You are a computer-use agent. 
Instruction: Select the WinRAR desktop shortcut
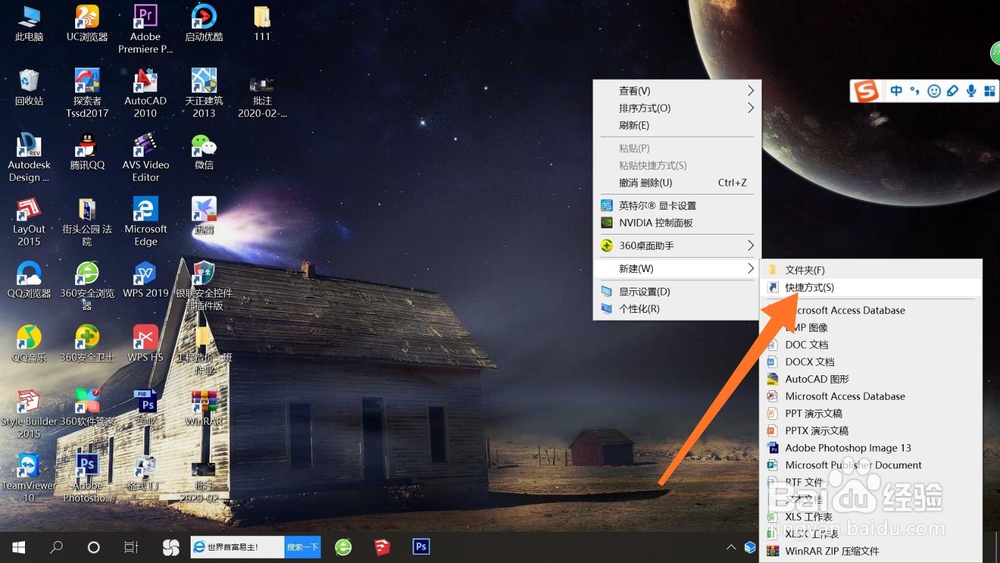point(204,409)
